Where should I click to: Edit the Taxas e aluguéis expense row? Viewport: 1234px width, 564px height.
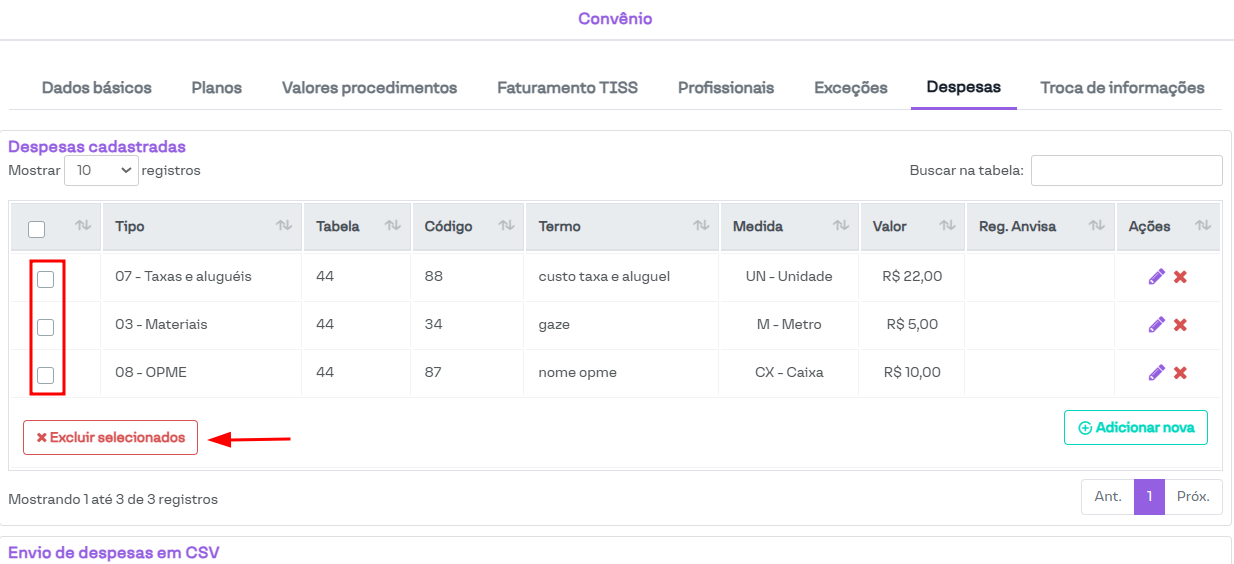1156,277
